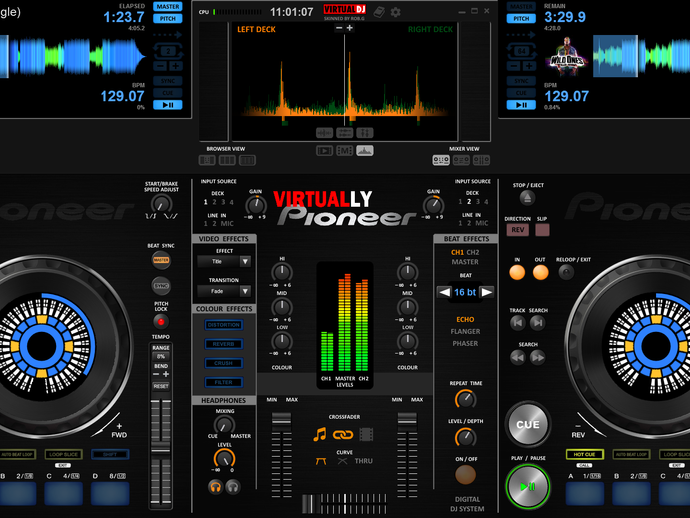Screen dimensions: 690x518
Task: Toggle the SLIP button next to REV
Action: pyautogui.click(x=542, y=230)
